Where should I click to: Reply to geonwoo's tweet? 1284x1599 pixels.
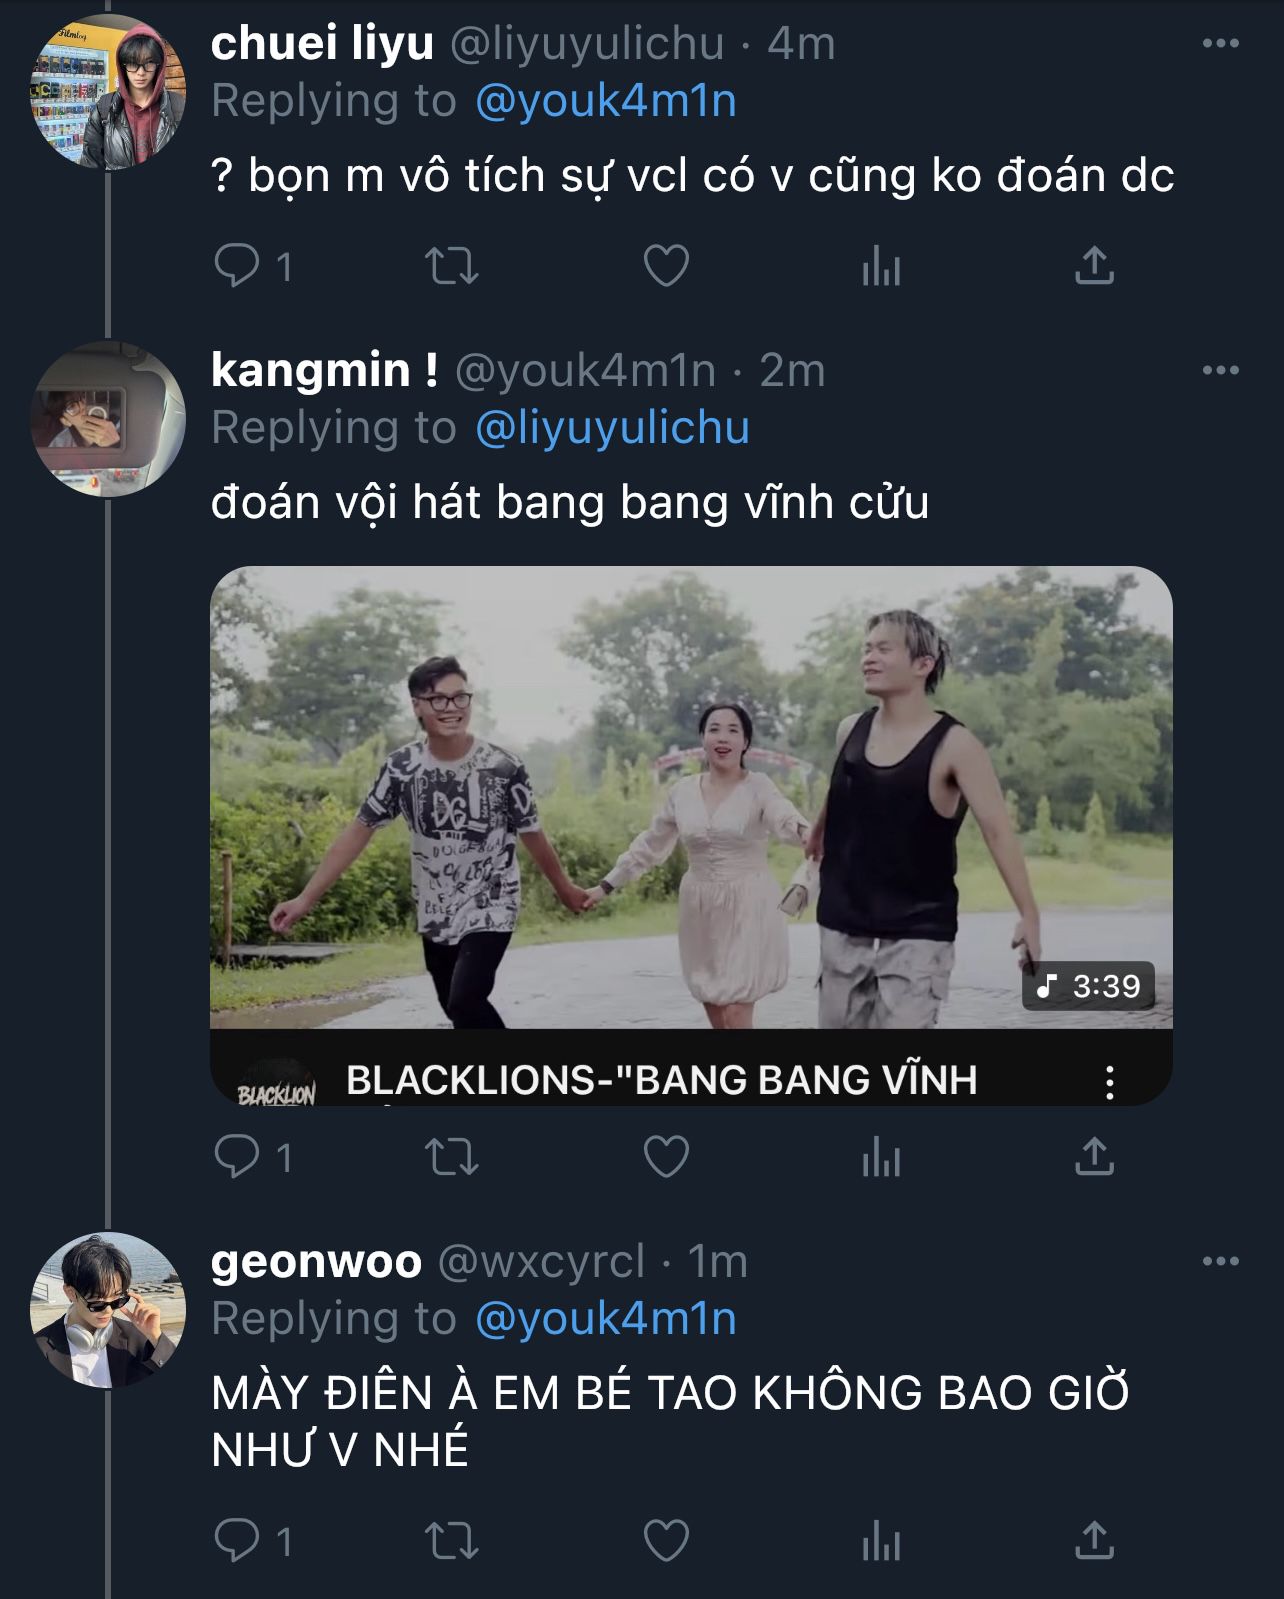coord(237,1540)
